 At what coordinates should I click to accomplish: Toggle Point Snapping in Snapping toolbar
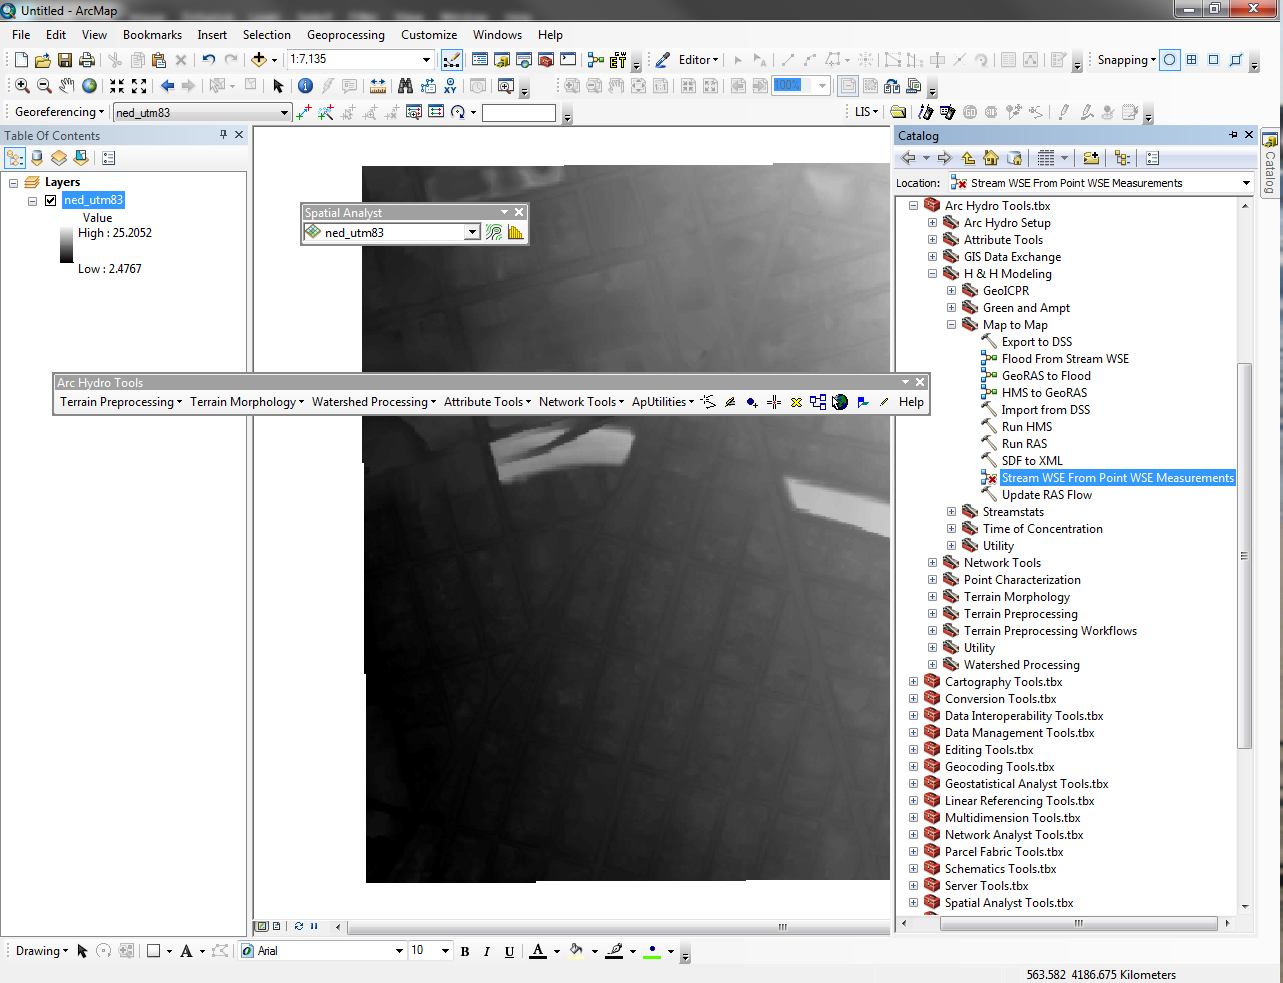point(1169,60)
